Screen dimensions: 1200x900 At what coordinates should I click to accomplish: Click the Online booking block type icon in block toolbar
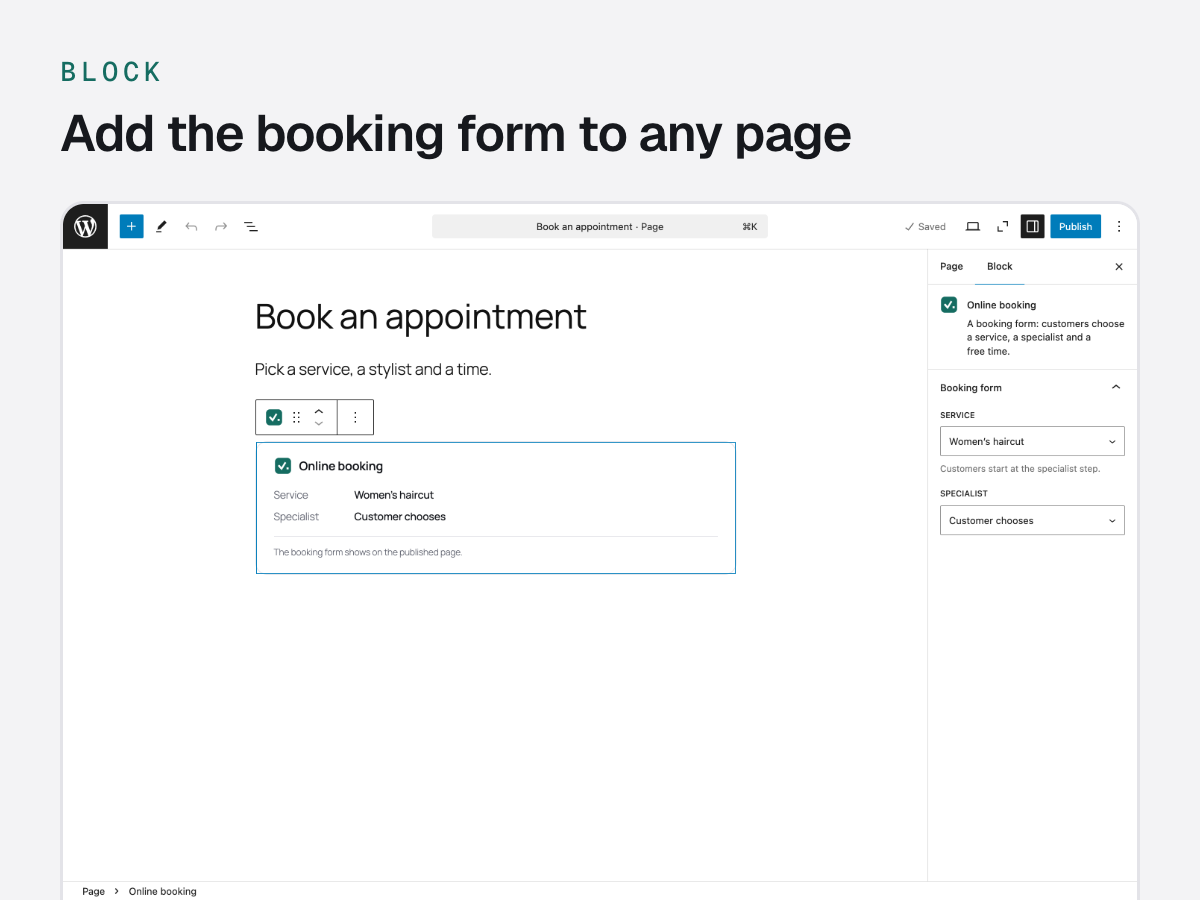point(274,417)
